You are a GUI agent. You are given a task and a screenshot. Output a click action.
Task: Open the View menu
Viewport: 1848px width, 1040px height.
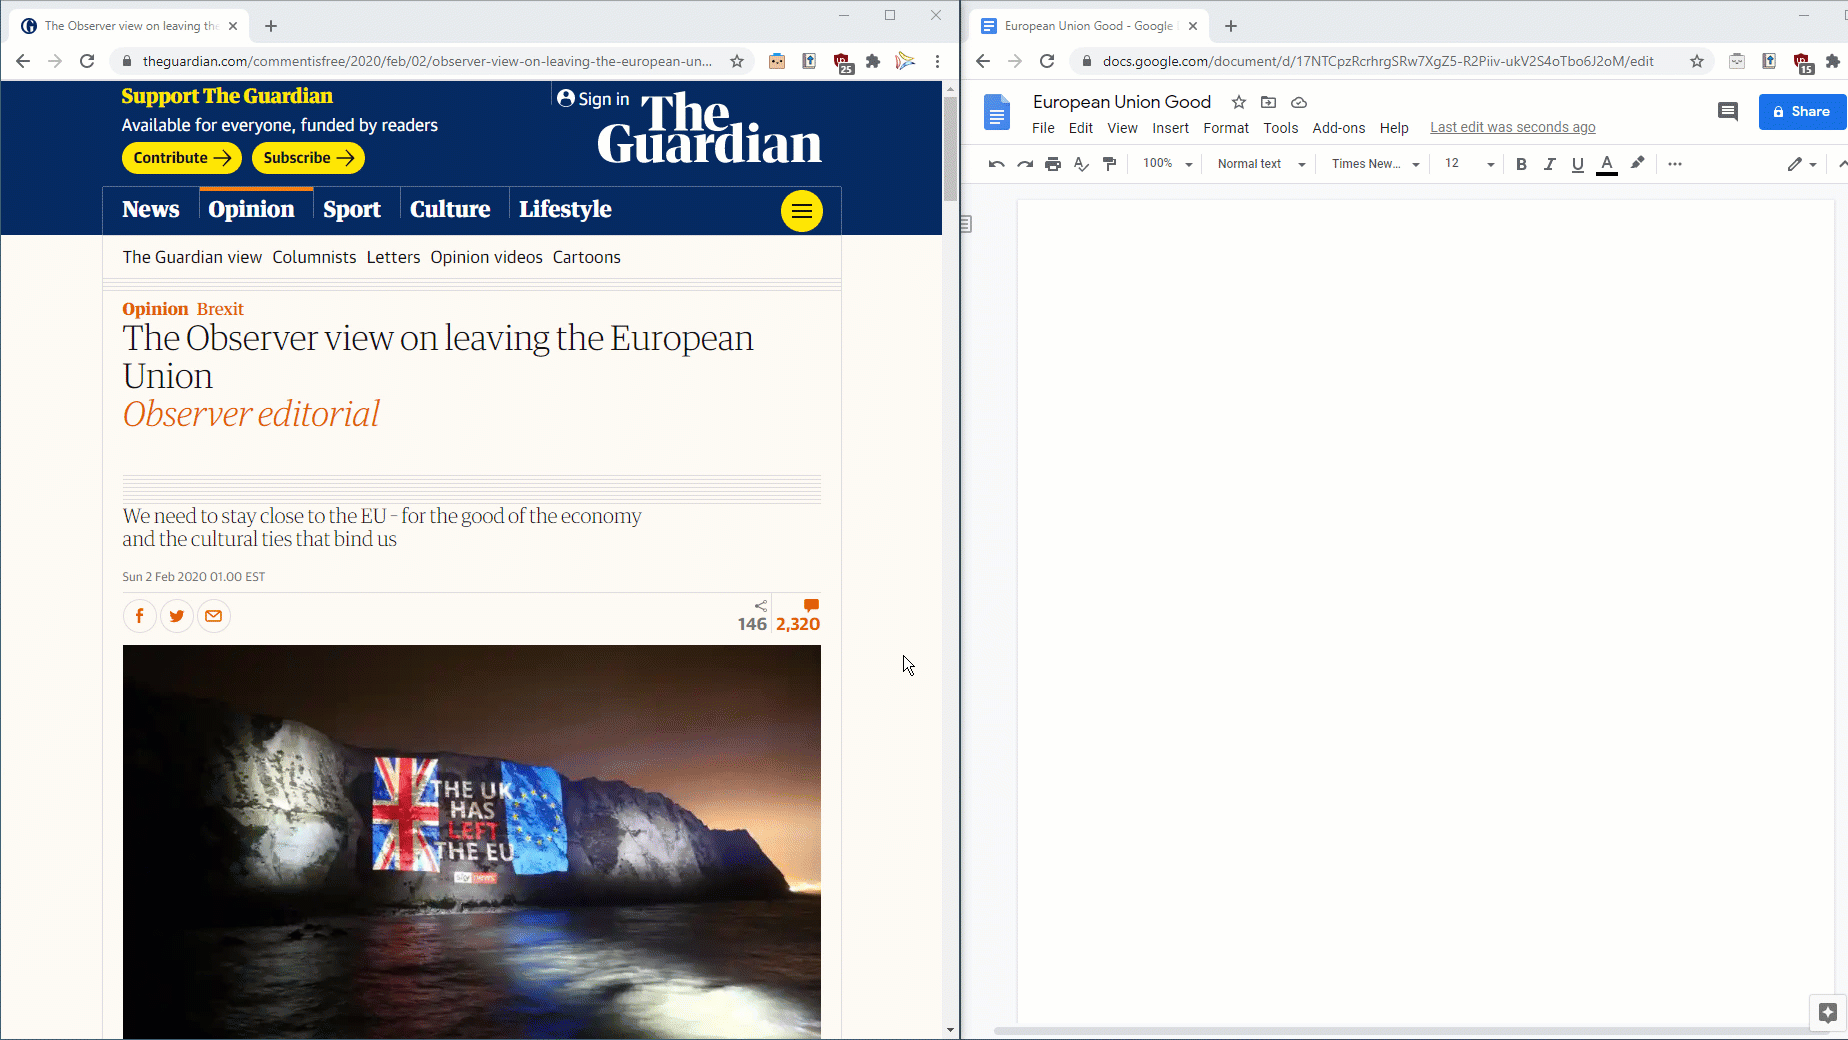[1122, 128]
